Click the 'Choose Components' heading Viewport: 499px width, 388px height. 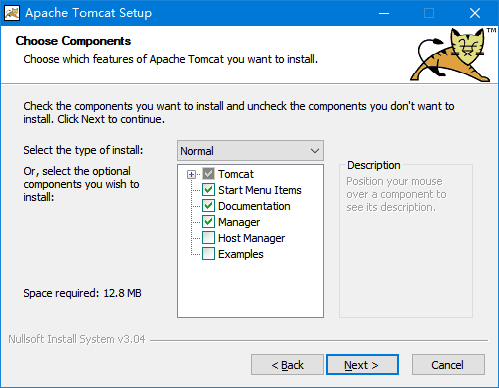[73, 41]
